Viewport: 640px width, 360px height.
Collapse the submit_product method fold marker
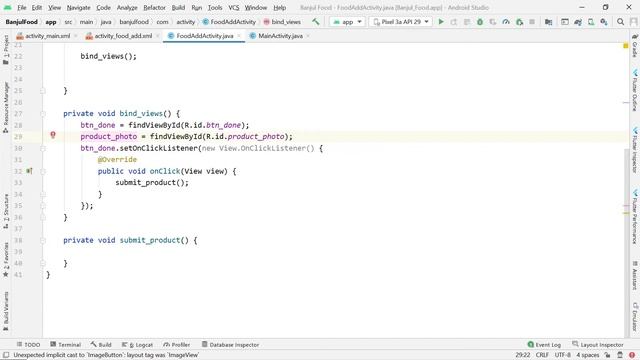(43, 240)
